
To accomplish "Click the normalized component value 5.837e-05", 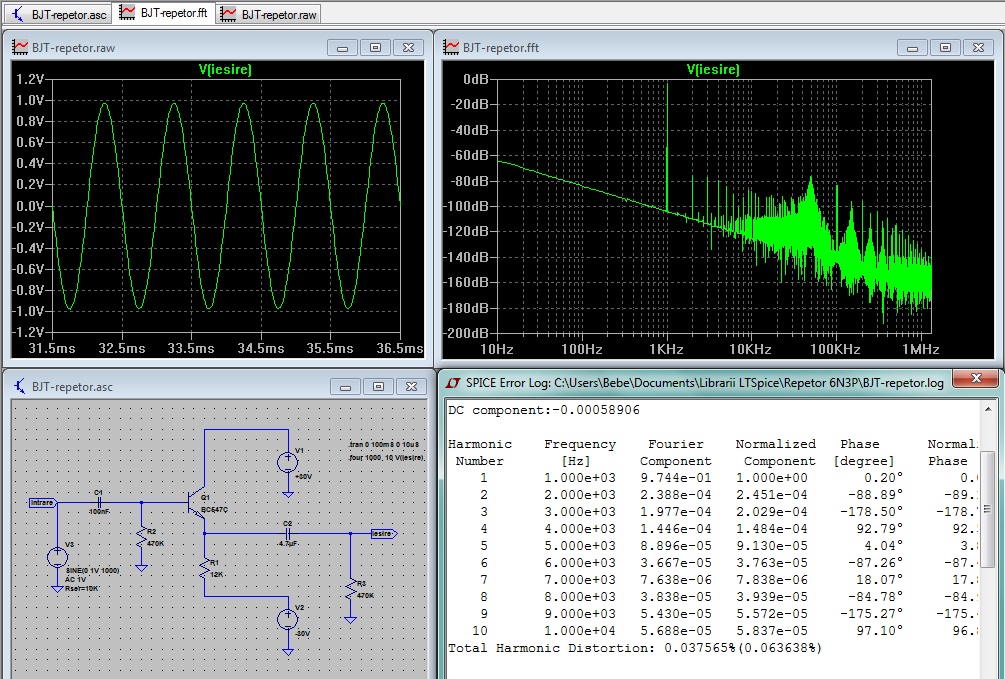I will coord(772,631).
